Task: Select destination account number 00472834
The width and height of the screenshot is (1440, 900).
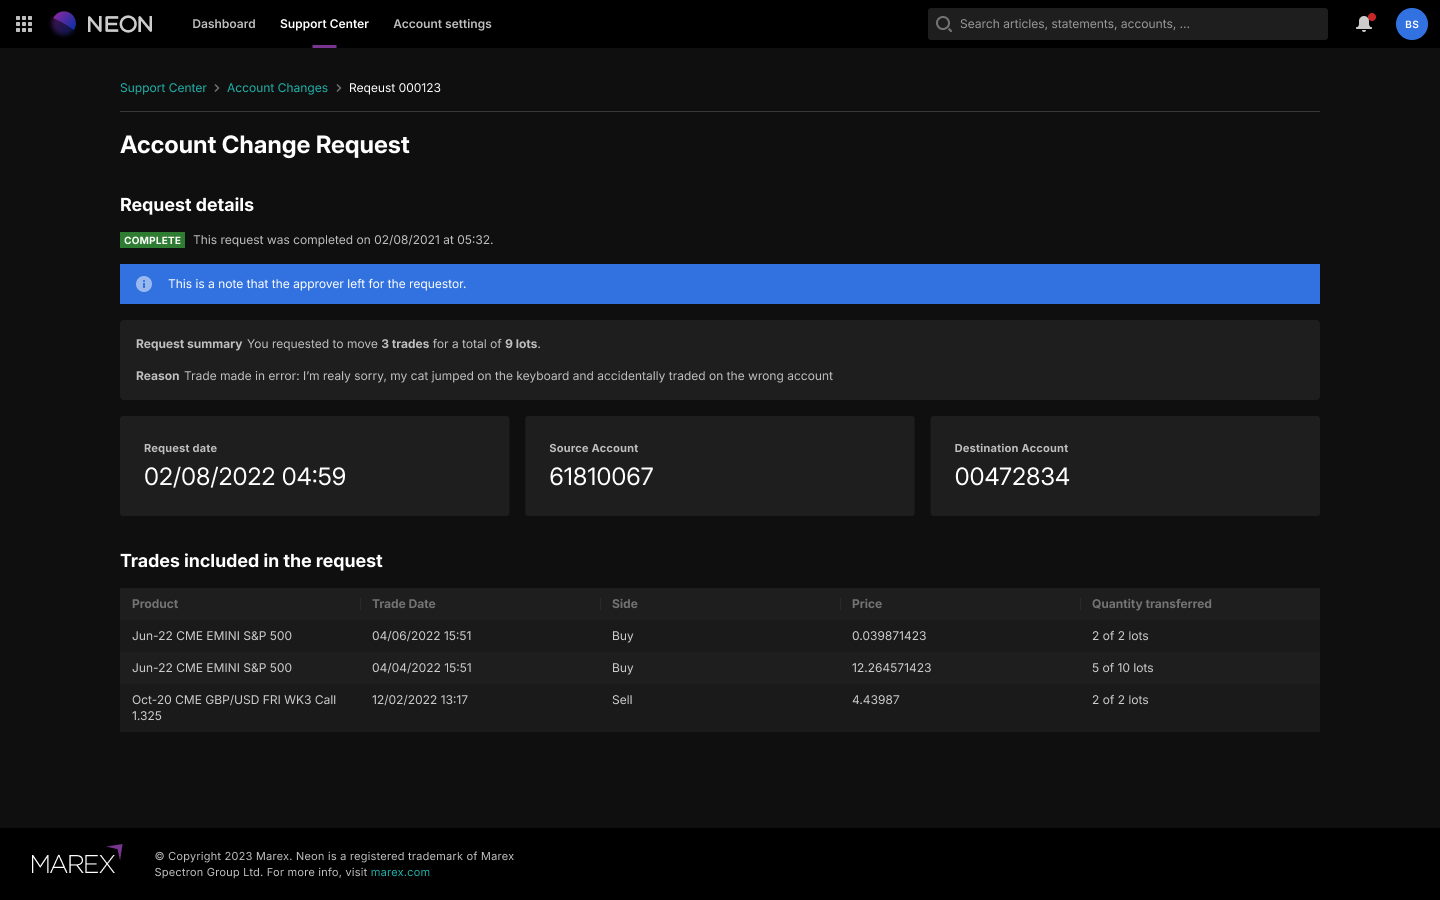Action: click(x=1012, y=477)
